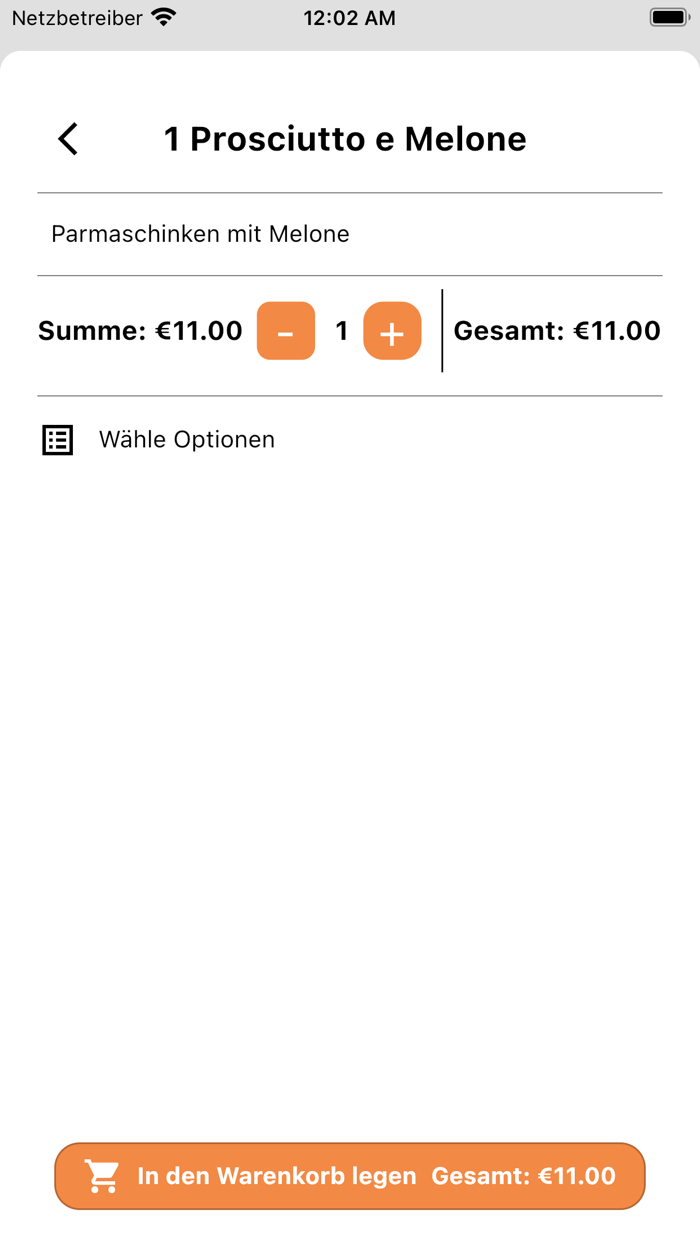Viewport: 700px width, 1244px height.
Task: Tap the grey backdrop above the sheet
Action: (x=350, y=43)
